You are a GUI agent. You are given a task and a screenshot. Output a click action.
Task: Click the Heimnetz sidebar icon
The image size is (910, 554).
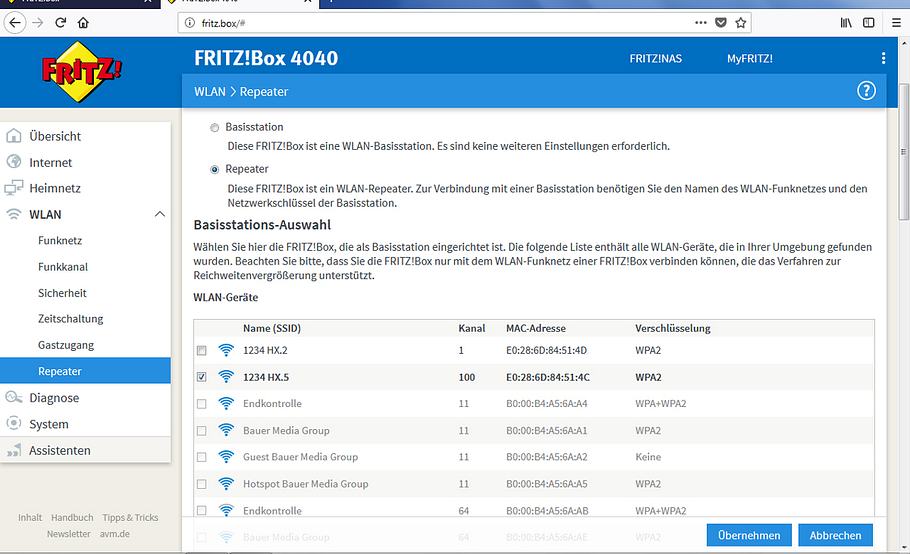point(14,188)
